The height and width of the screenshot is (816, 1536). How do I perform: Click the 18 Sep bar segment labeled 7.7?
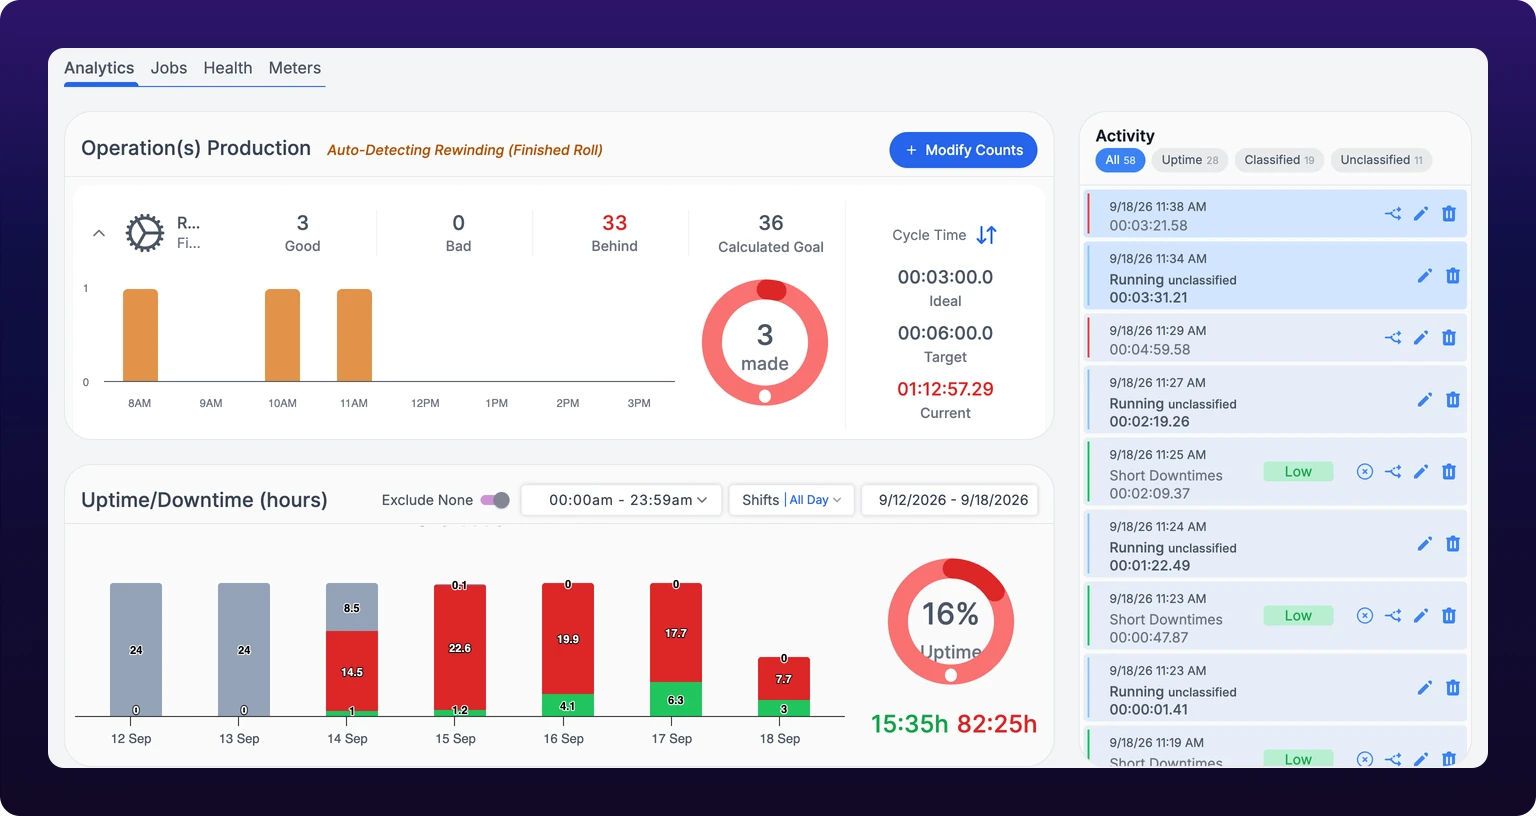click(x=784, y=679)
